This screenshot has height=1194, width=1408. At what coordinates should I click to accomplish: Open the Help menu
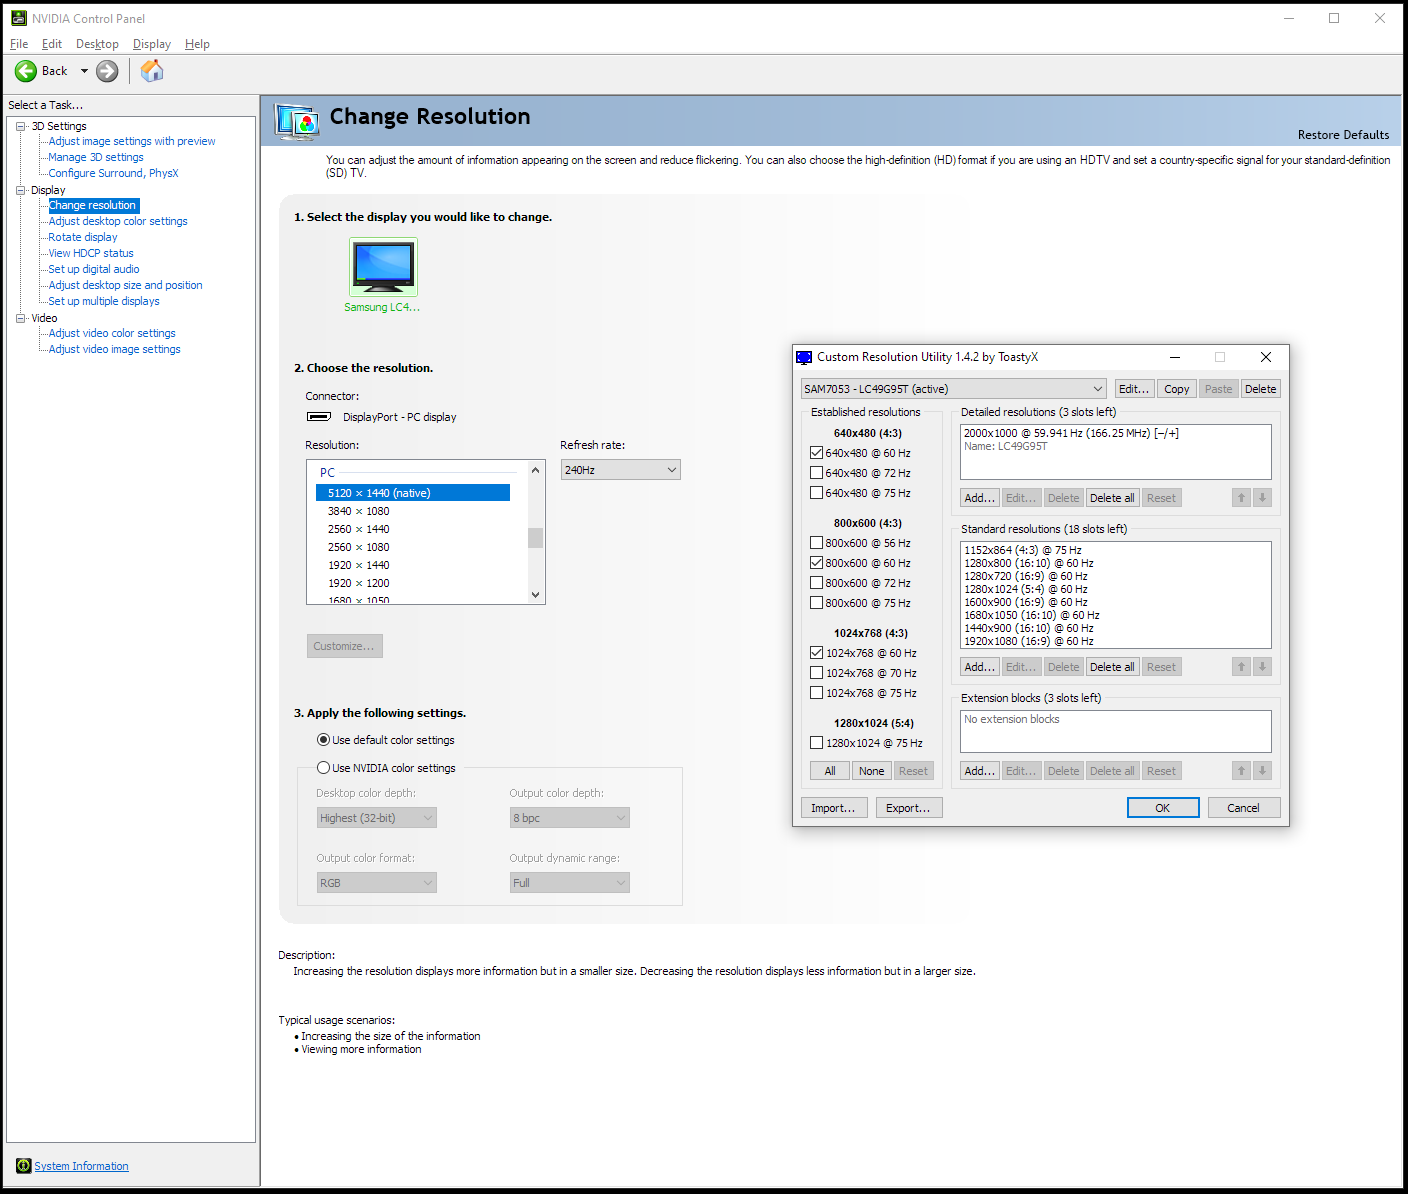click(197, 44)
